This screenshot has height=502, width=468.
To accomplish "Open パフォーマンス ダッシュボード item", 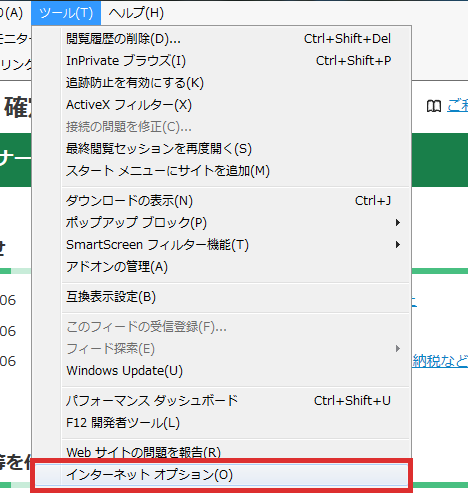I will point(222,401).
